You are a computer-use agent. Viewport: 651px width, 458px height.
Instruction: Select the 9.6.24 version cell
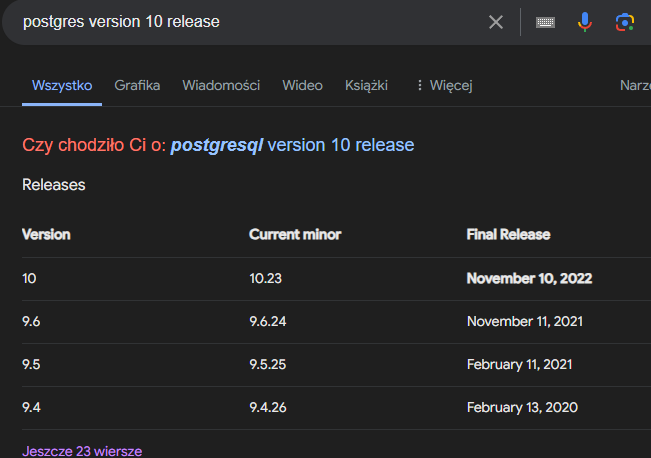268,321
